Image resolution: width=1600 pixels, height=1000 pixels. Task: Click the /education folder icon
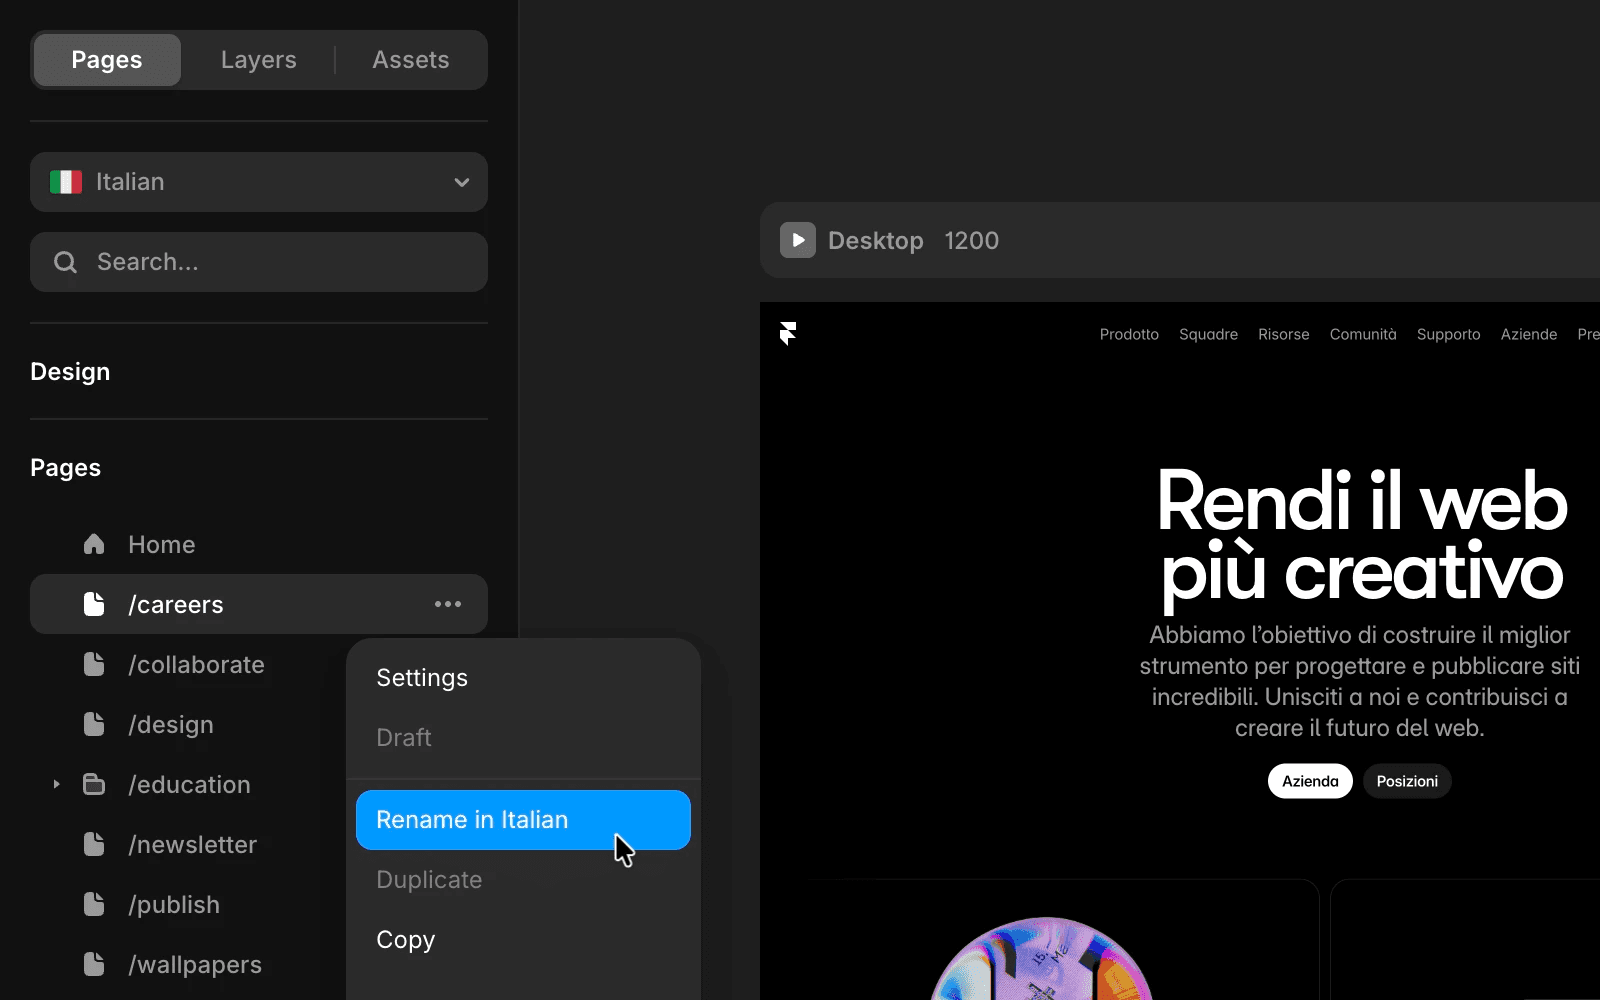[94, 784]
